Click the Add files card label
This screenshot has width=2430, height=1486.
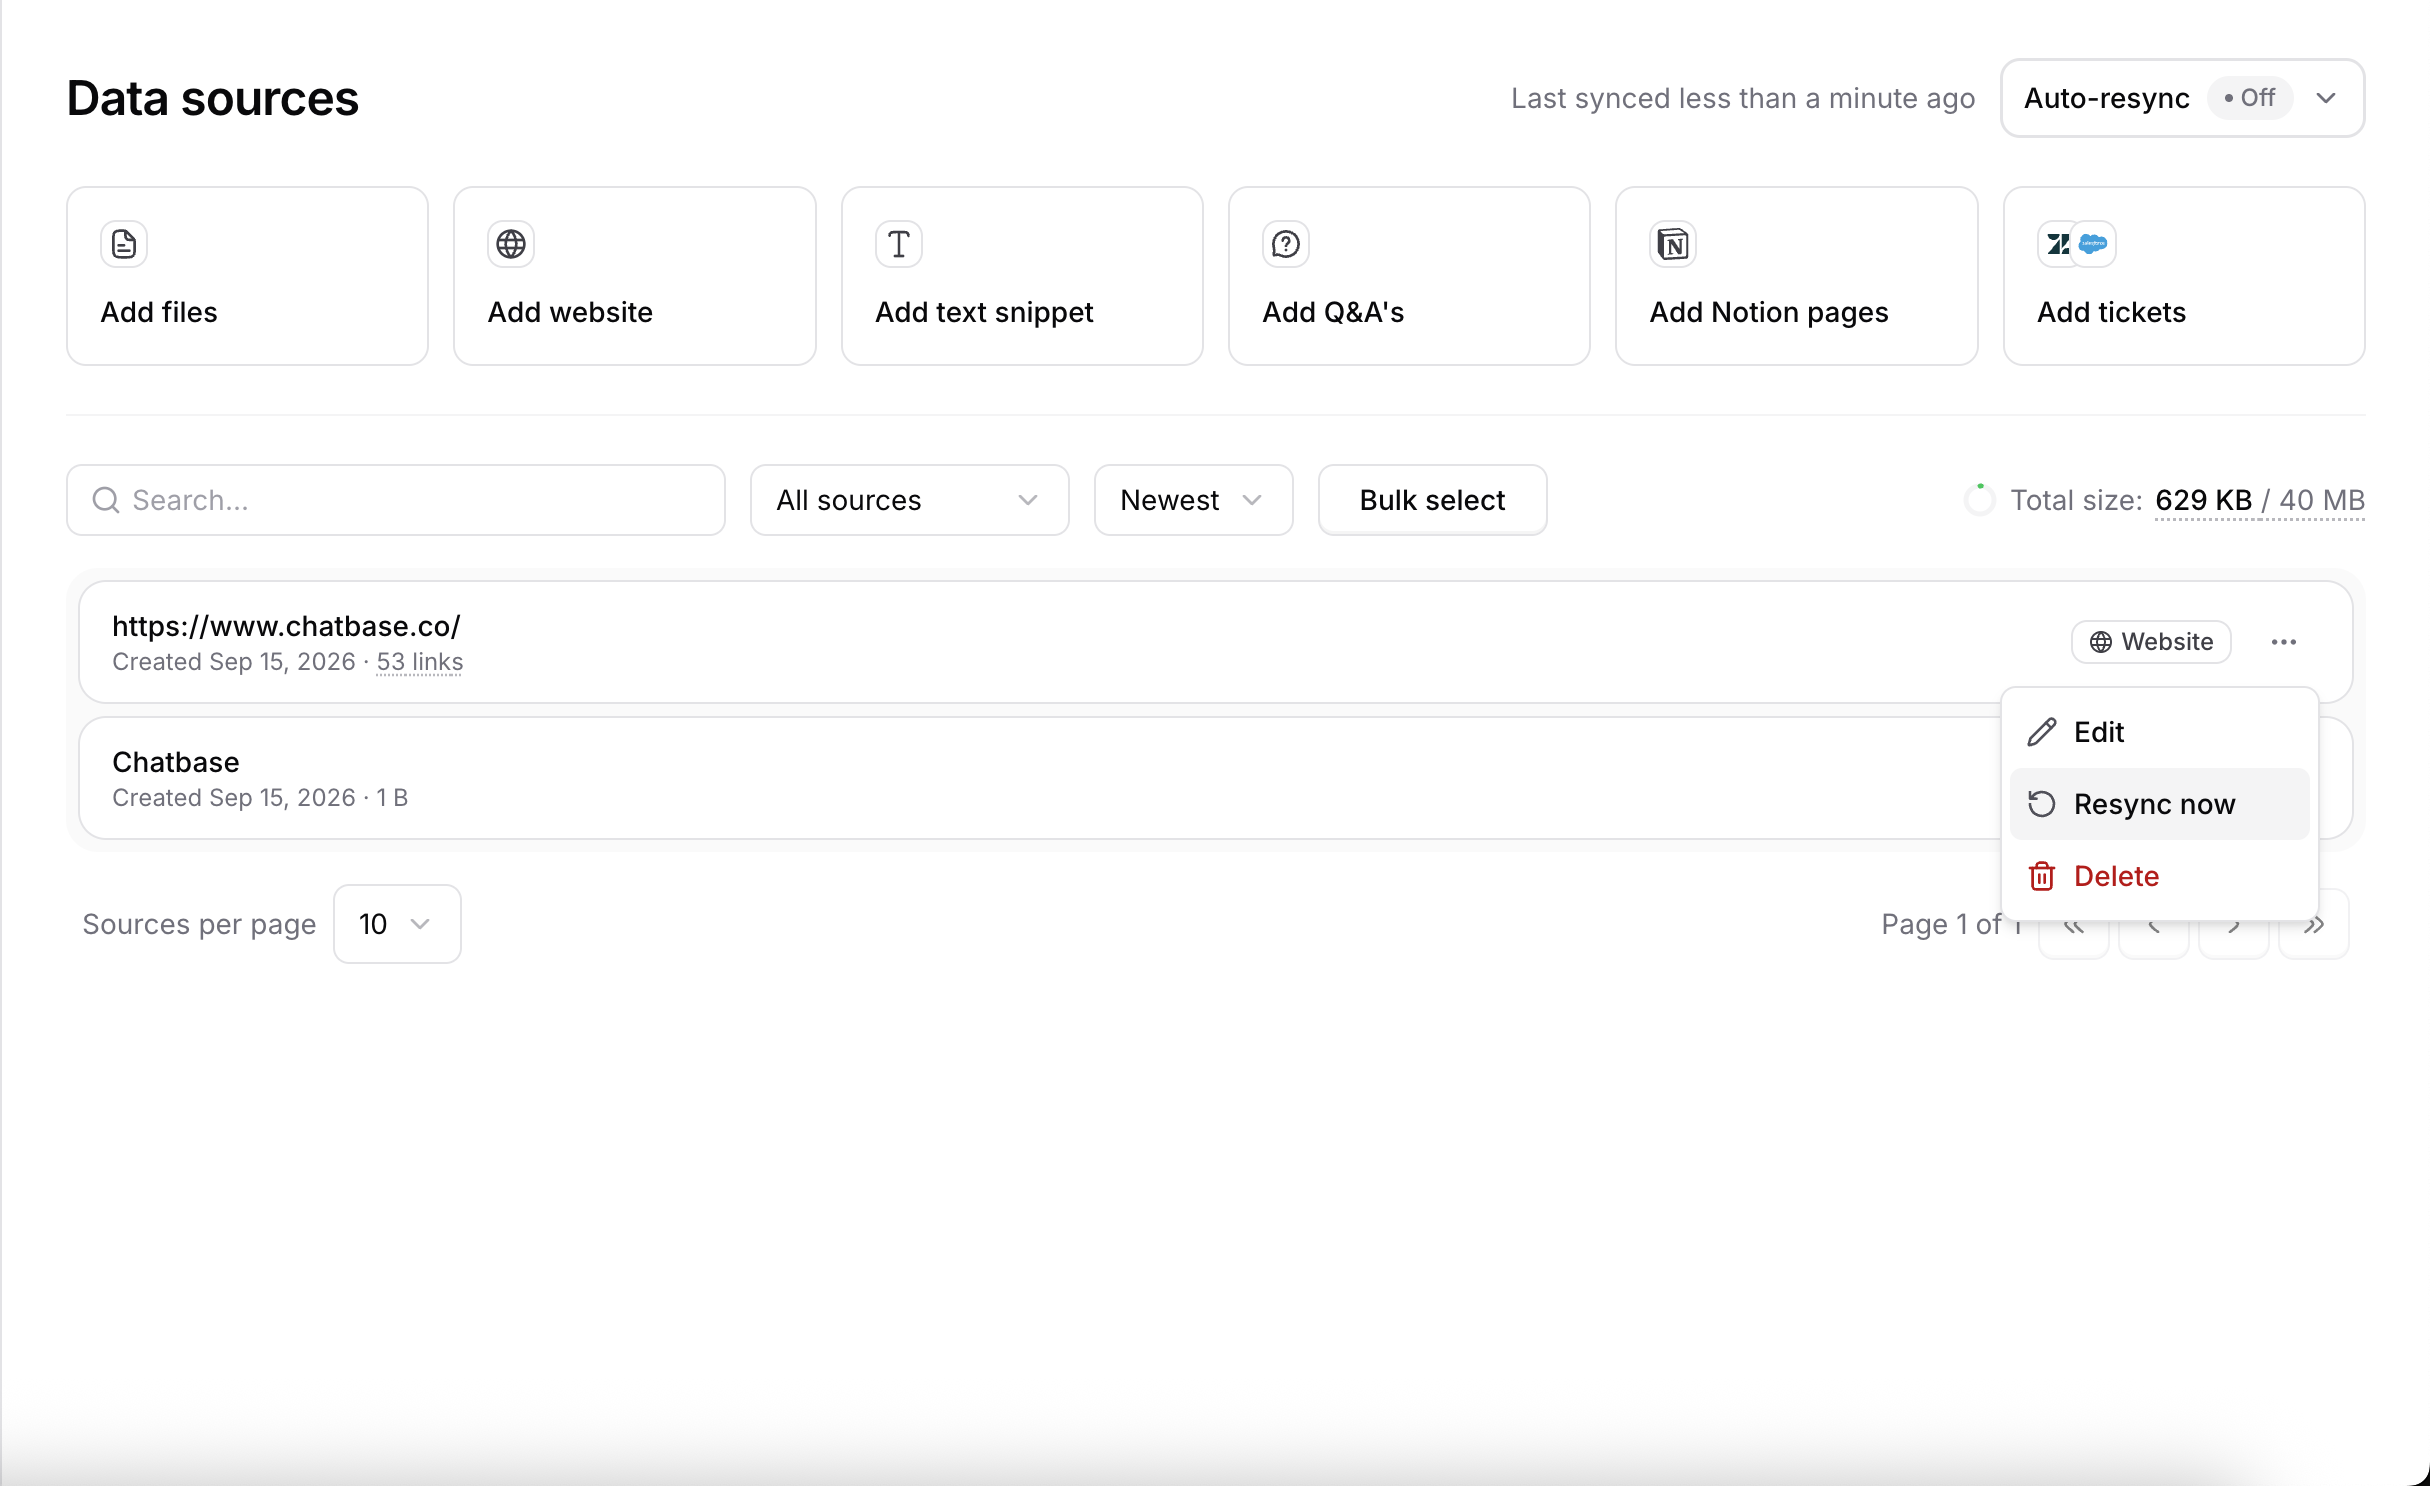point(159,312)
